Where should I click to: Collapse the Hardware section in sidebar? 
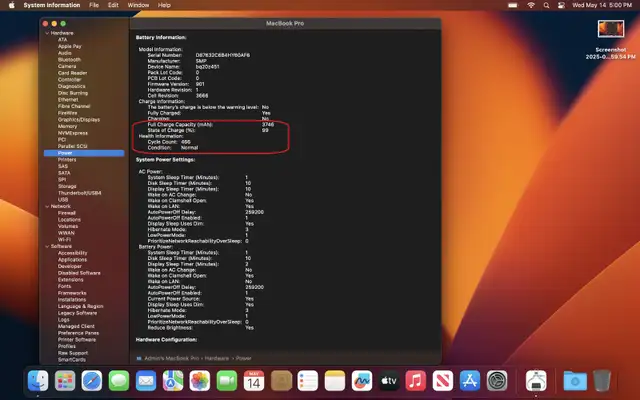point(47,33)
